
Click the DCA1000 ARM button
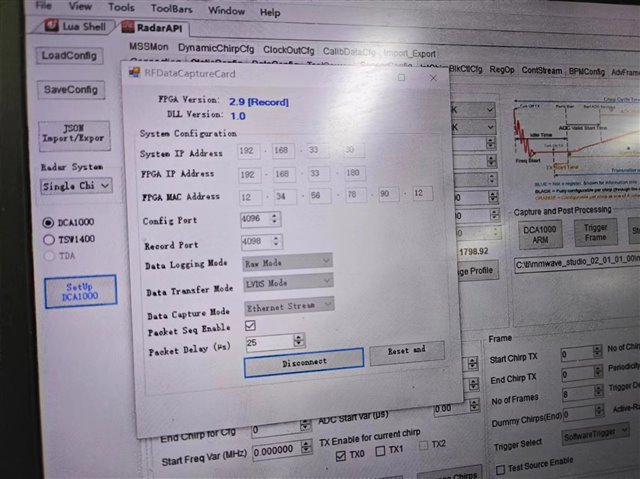coord(540,235)
